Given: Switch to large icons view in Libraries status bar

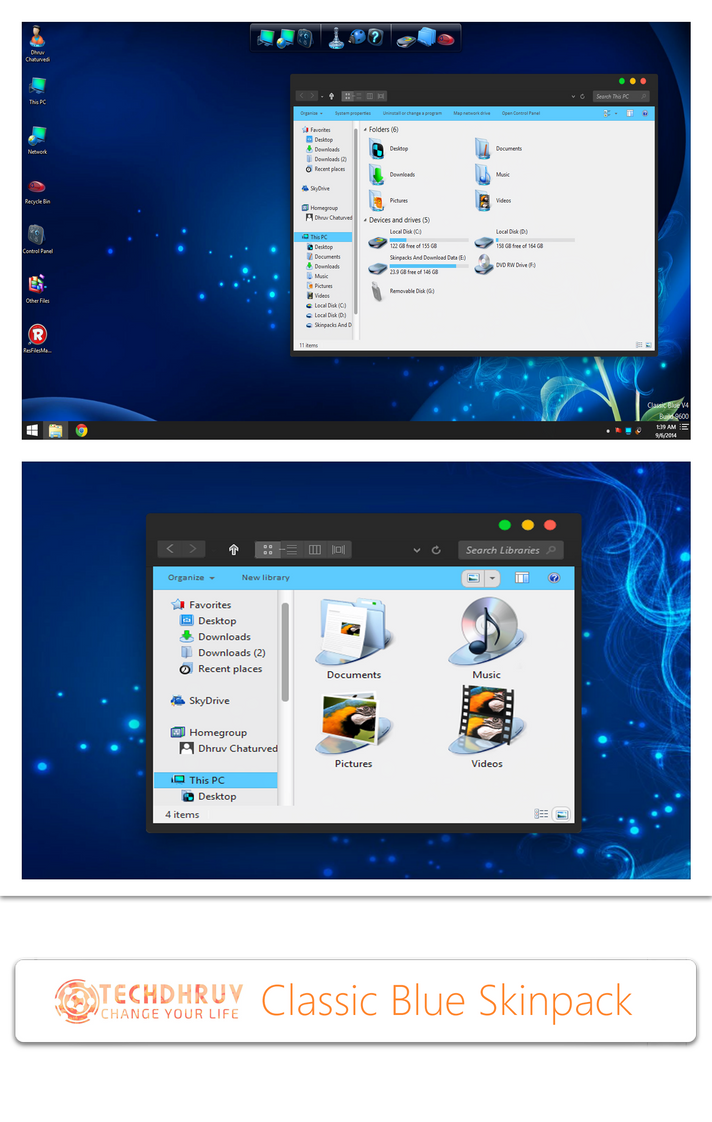Looking at the screenshot, I should pos(561,814).
